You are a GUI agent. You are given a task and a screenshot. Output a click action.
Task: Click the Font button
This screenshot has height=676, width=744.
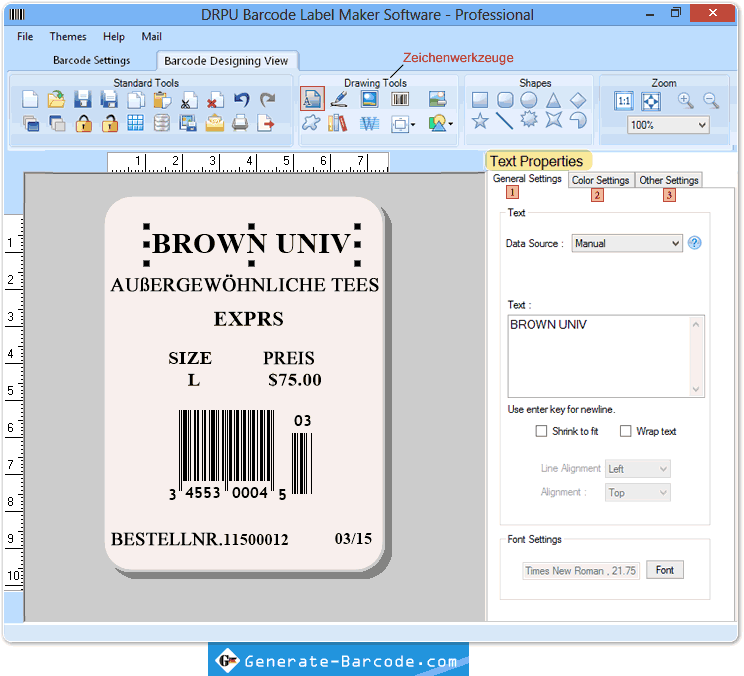tap(664, 570)
